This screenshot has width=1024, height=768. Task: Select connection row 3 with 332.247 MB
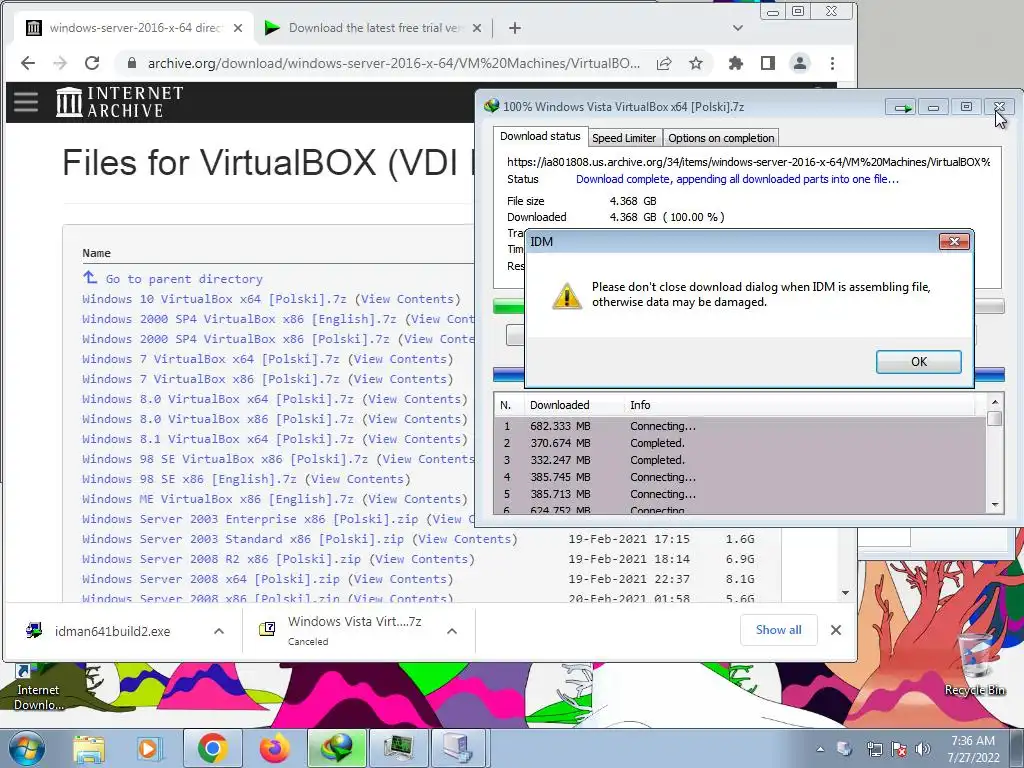[740, 460]
